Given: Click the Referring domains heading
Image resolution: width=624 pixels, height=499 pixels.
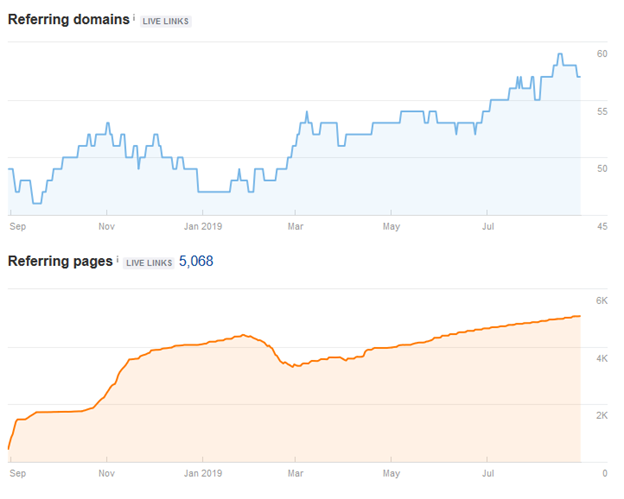Looking at the screenshot, I should click(x=69, y=19).
